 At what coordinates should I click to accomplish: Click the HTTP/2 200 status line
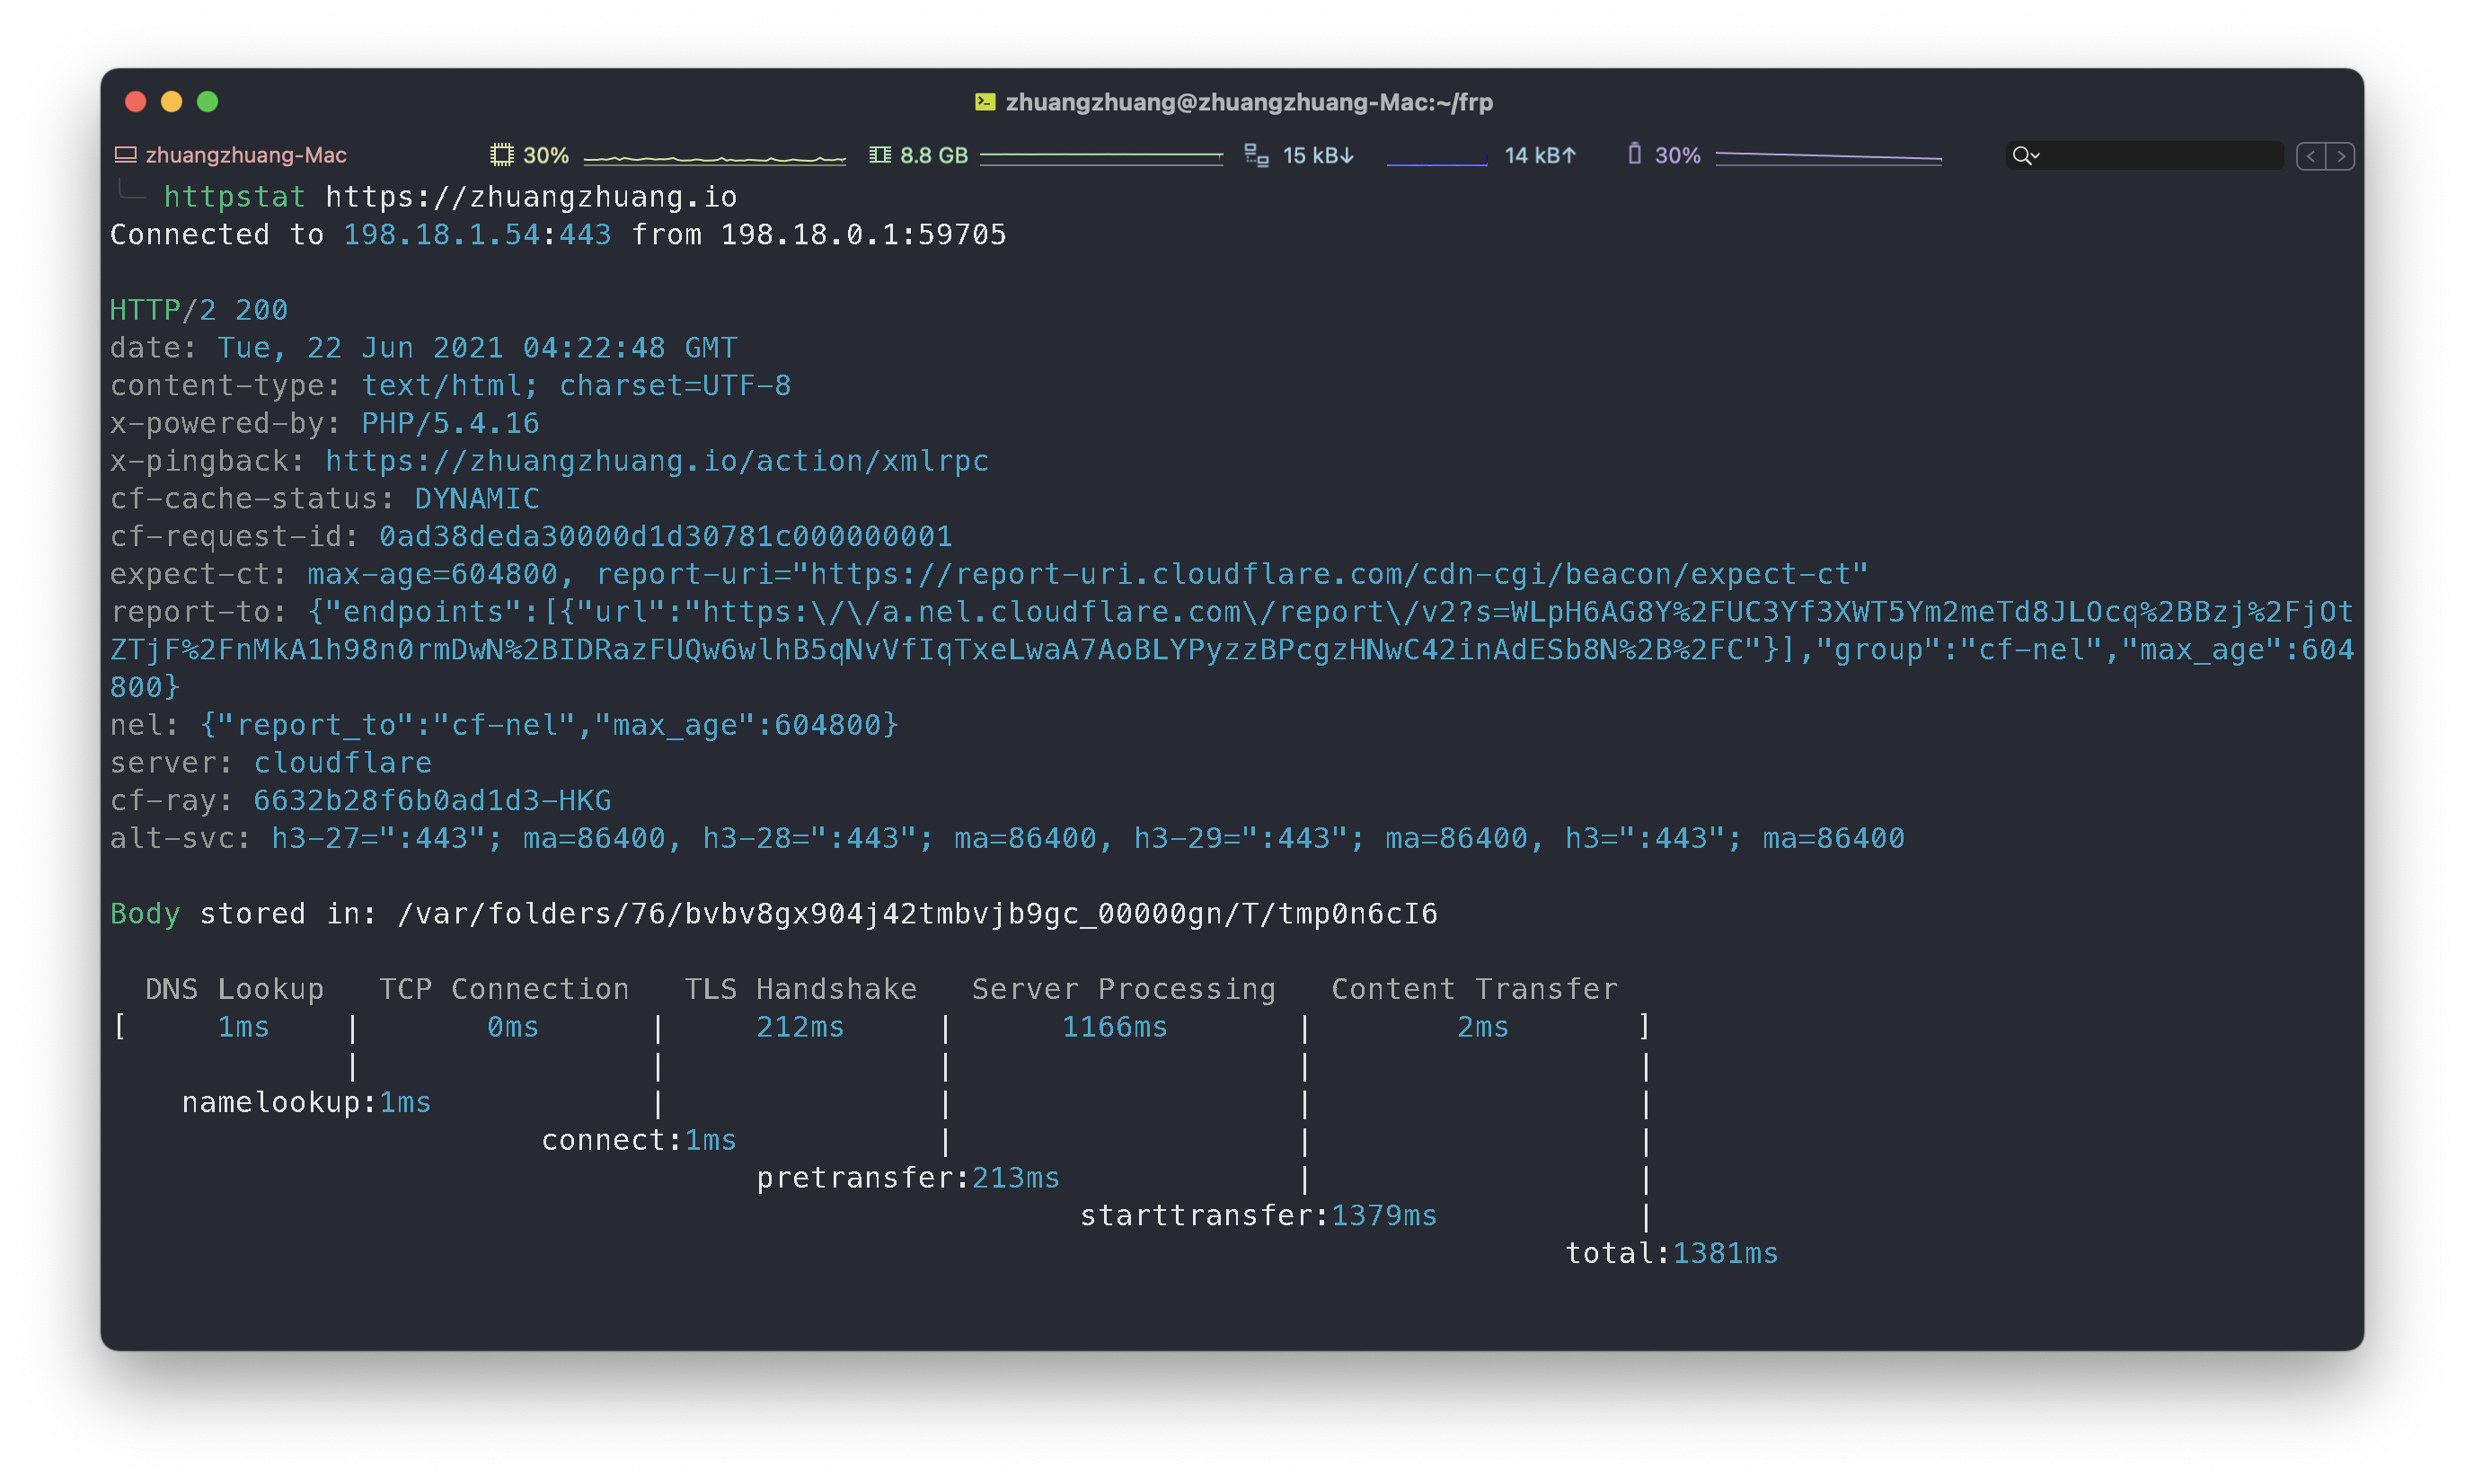(199, 310)
